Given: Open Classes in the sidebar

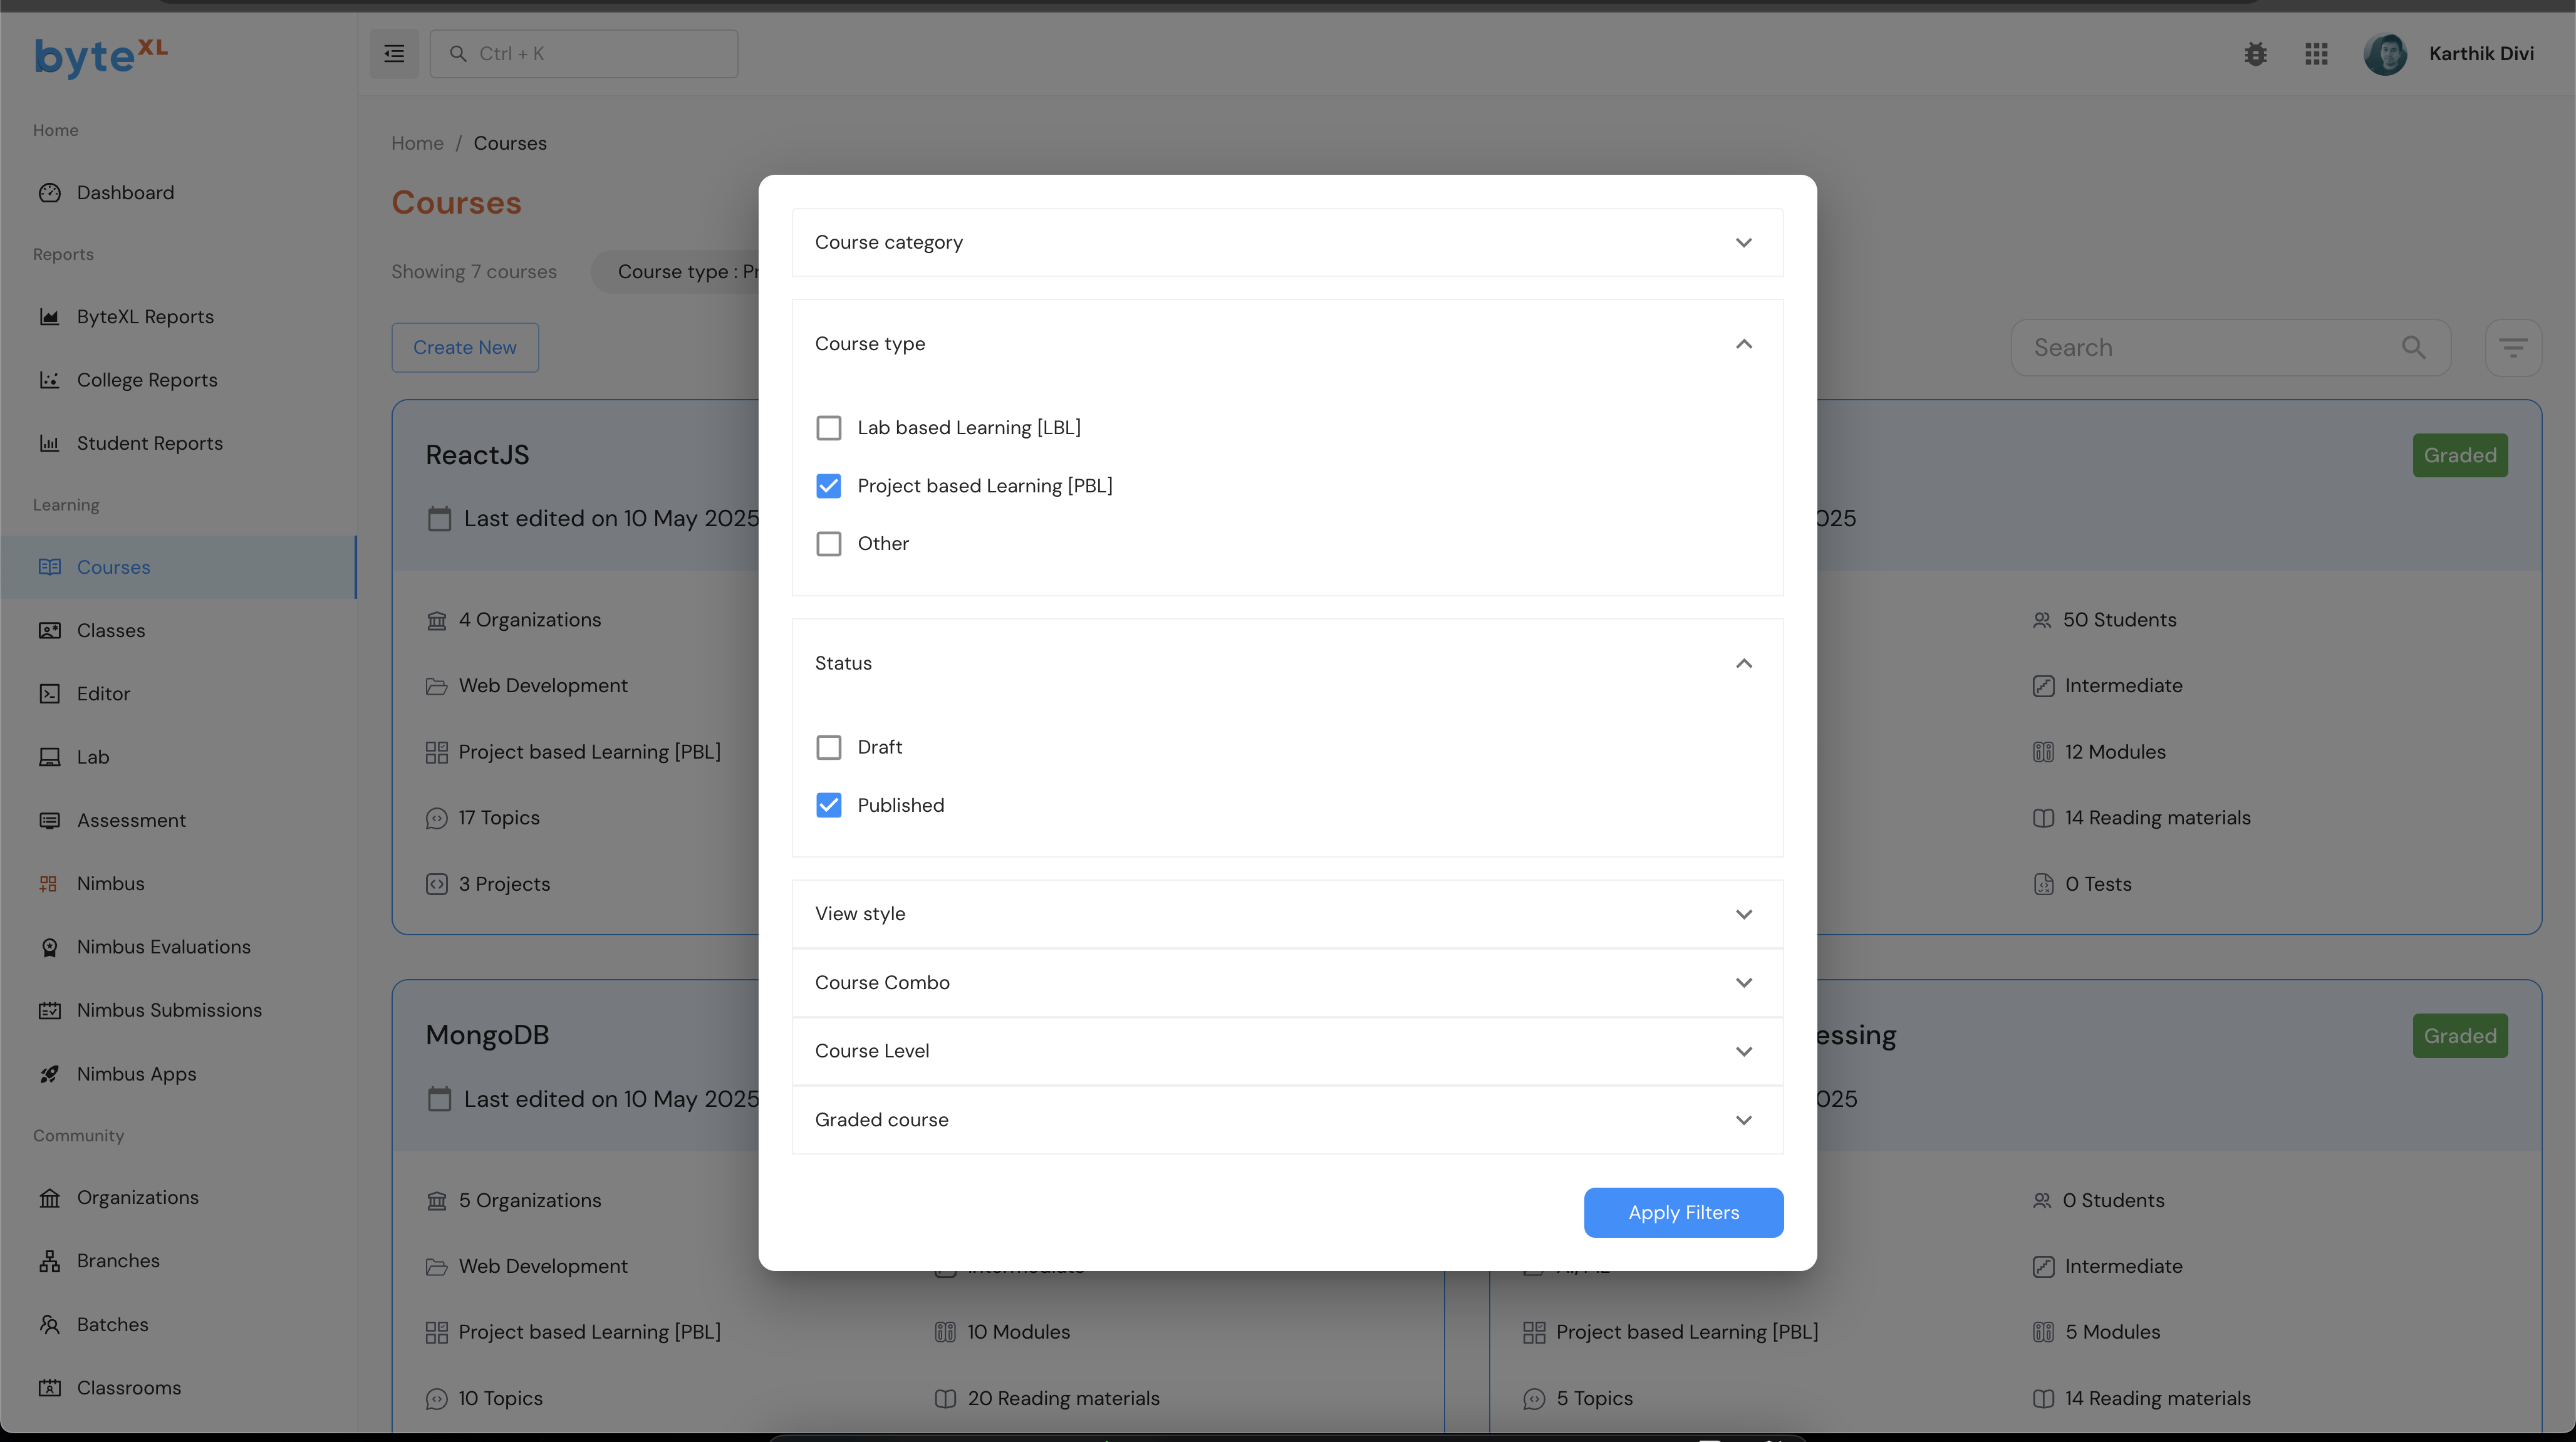Looking at the screenshot, I should tap(111, 631).
